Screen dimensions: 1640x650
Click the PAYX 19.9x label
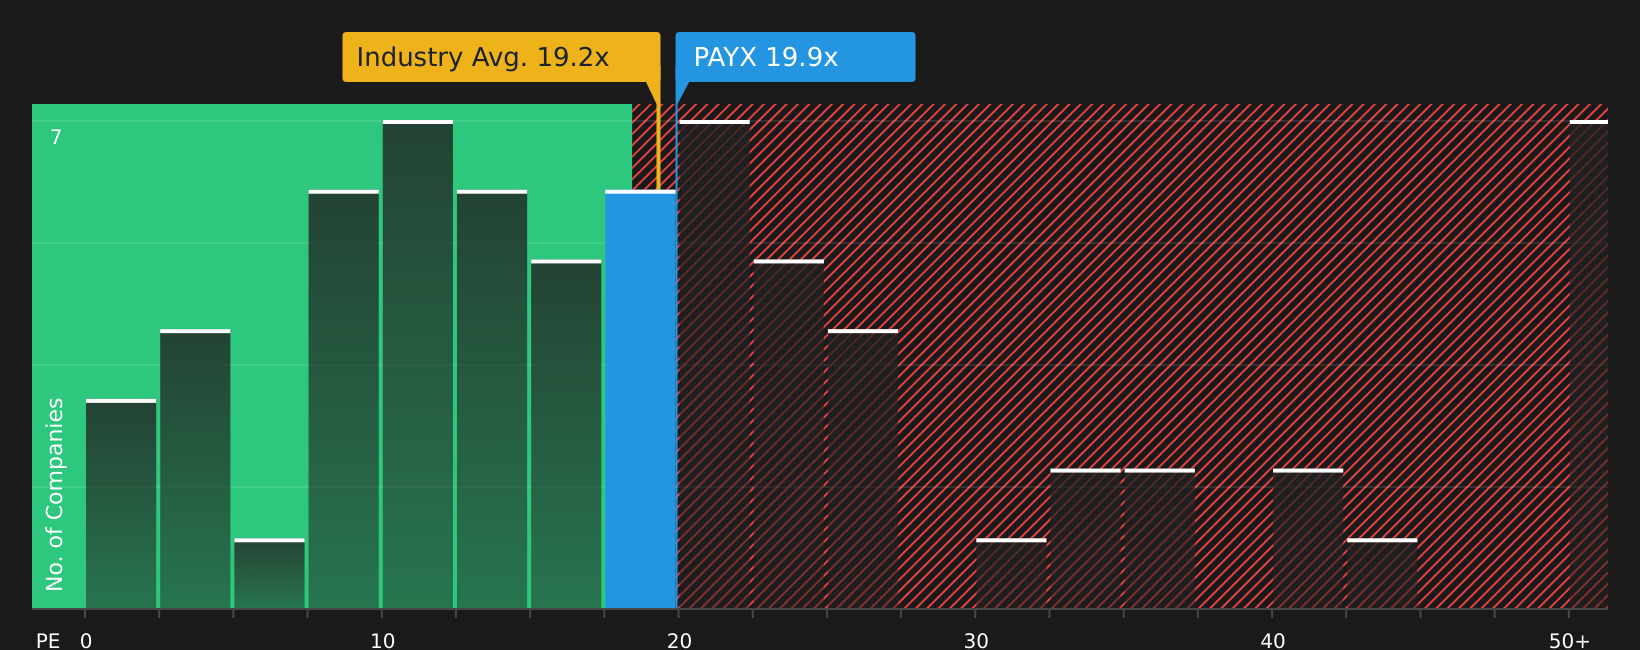pyautogui.click(x=795, y=57)
